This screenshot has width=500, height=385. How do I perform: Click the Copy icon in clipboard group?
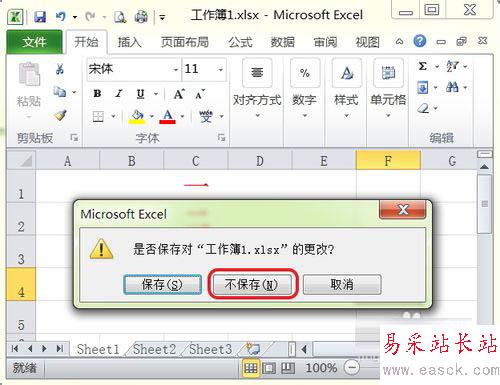[60, 91]
